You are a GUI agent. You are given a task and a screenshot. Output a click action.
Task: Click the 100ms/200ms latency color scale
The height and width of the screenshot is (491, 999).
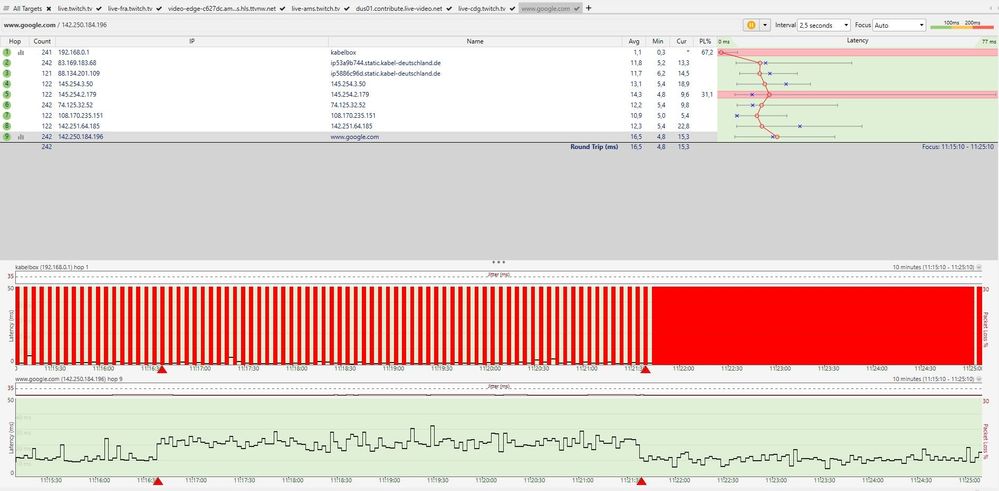[962, 24]
